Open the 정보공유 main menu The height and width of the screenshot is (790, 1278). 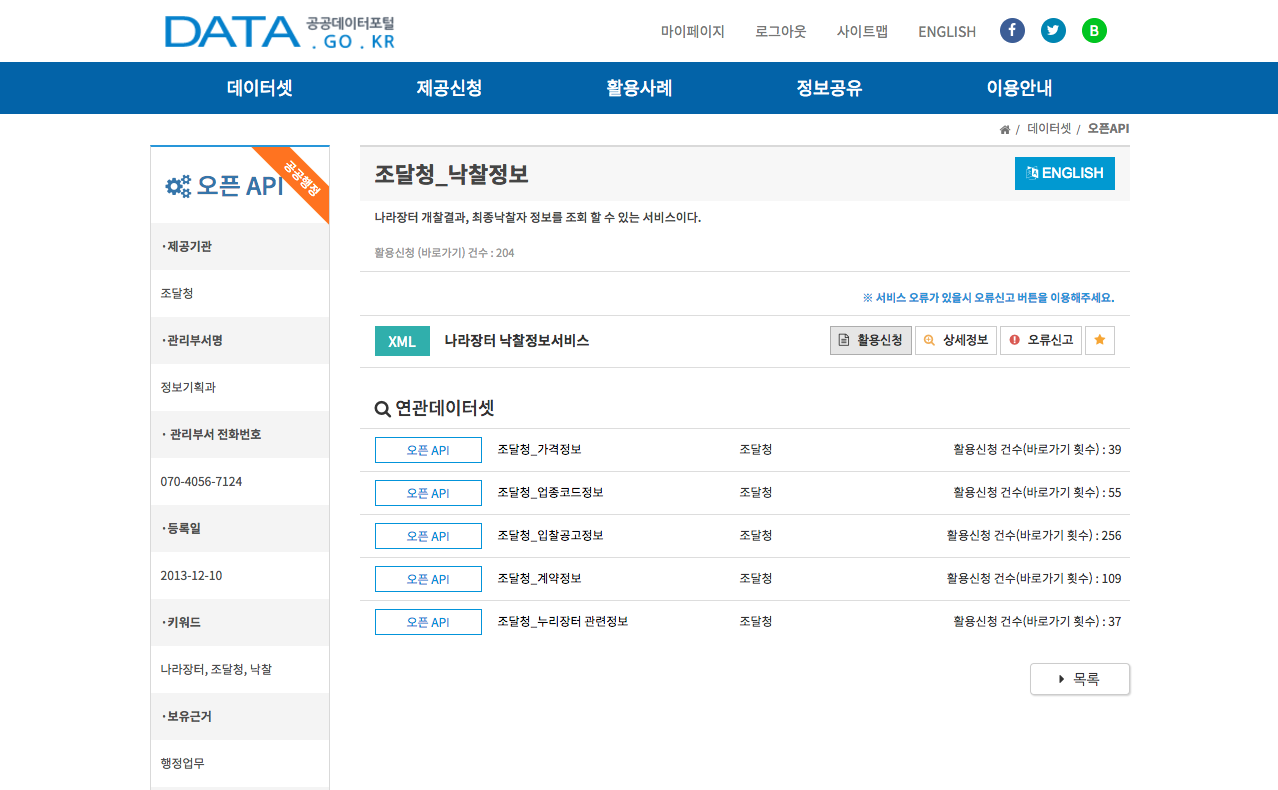[x=829, y=88]
